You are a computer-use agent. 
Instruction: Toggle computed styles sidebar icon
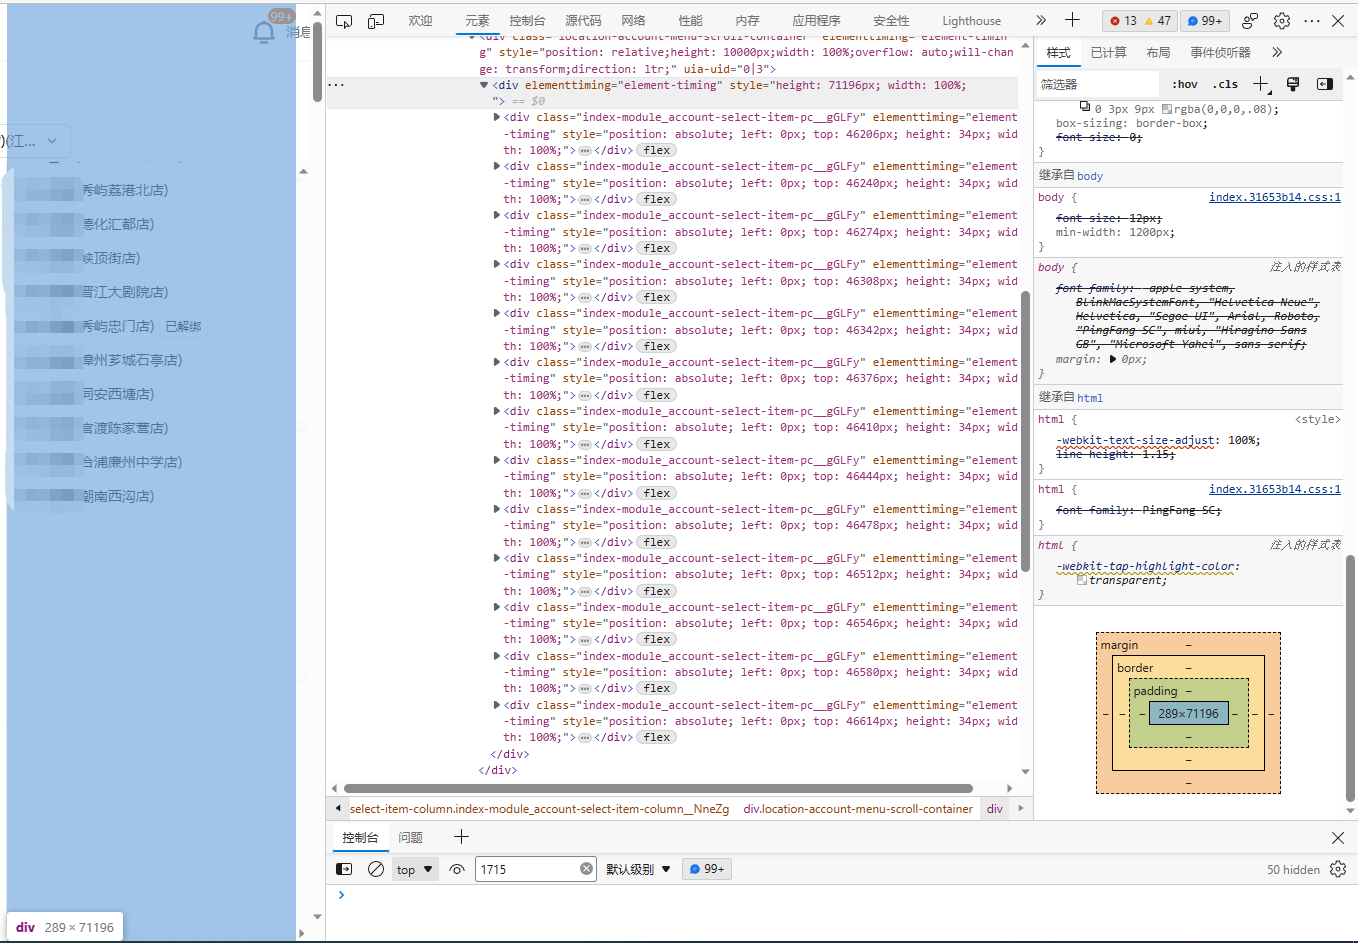[x=1325, y=84]
